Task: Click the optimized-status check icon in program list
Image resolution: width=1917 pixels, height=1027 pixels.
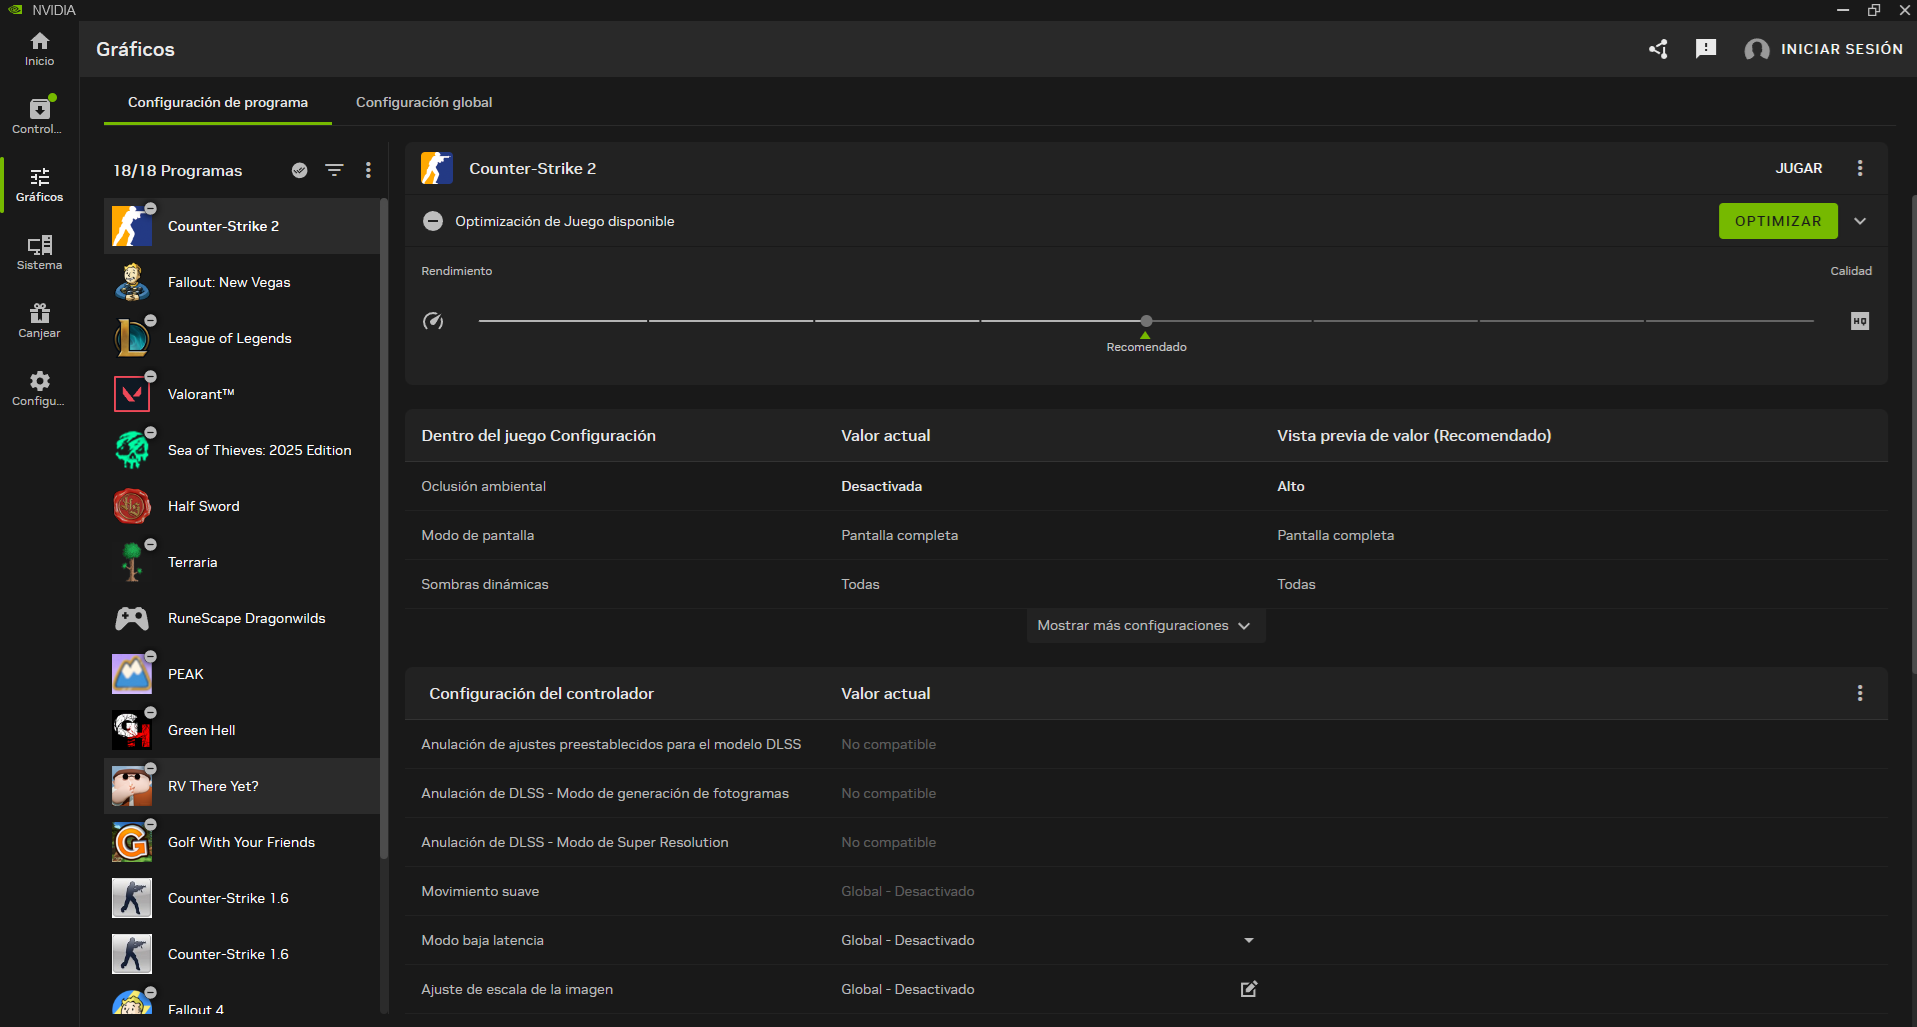Action: (299, 170)
